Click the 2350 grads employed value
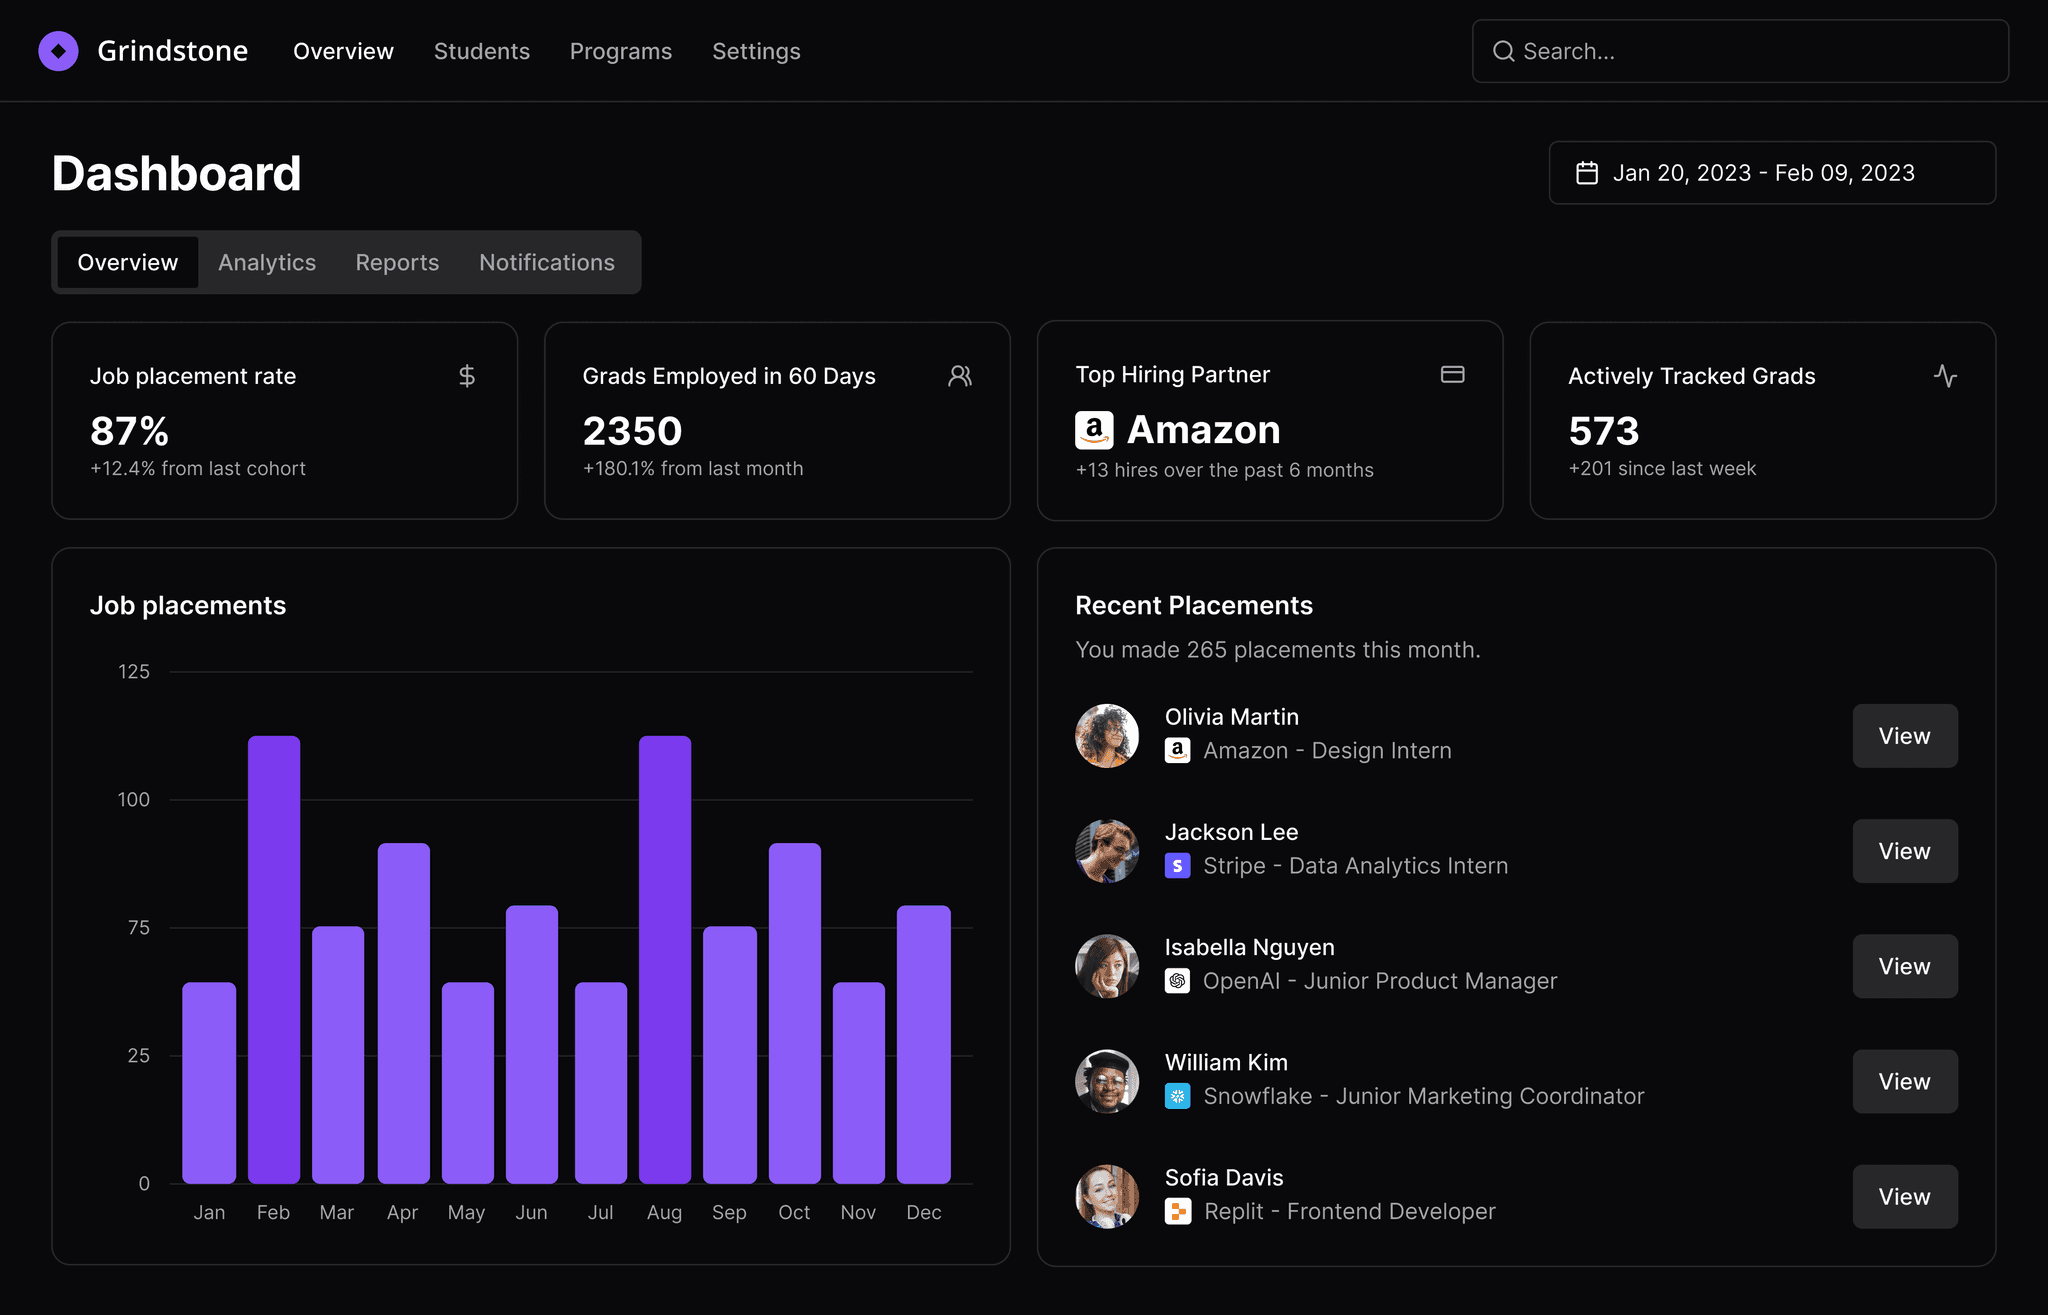 632,431
